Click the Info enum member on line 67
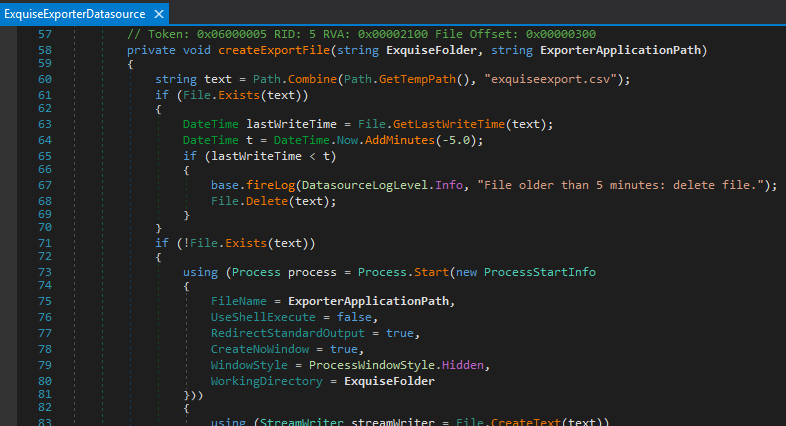Viewport: 786px width, 426px height. coord(449,185)
